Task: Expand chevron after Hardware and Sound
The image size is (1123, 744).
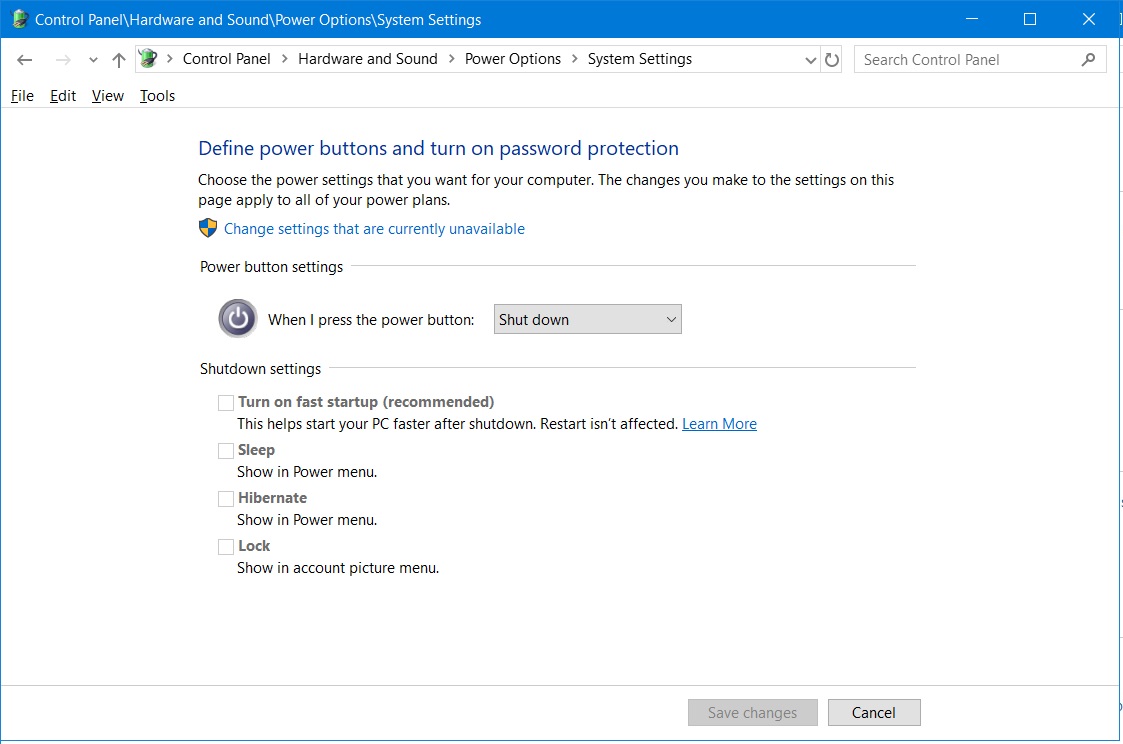Action: point(451,59)
